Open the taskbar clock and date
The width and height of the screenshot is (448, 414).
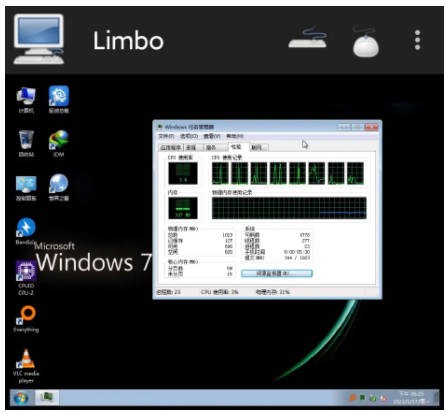click(x=412, y=398)
